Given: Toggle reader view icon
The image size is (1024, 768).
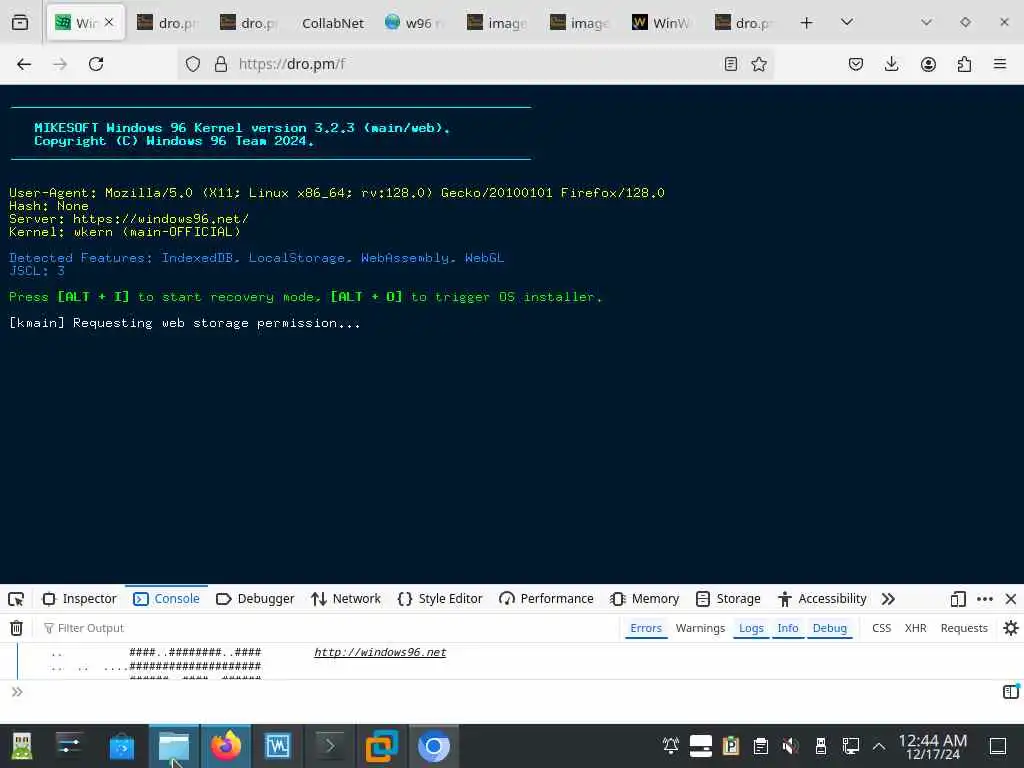Looking at the screenshot, I should tap(731, 64).
